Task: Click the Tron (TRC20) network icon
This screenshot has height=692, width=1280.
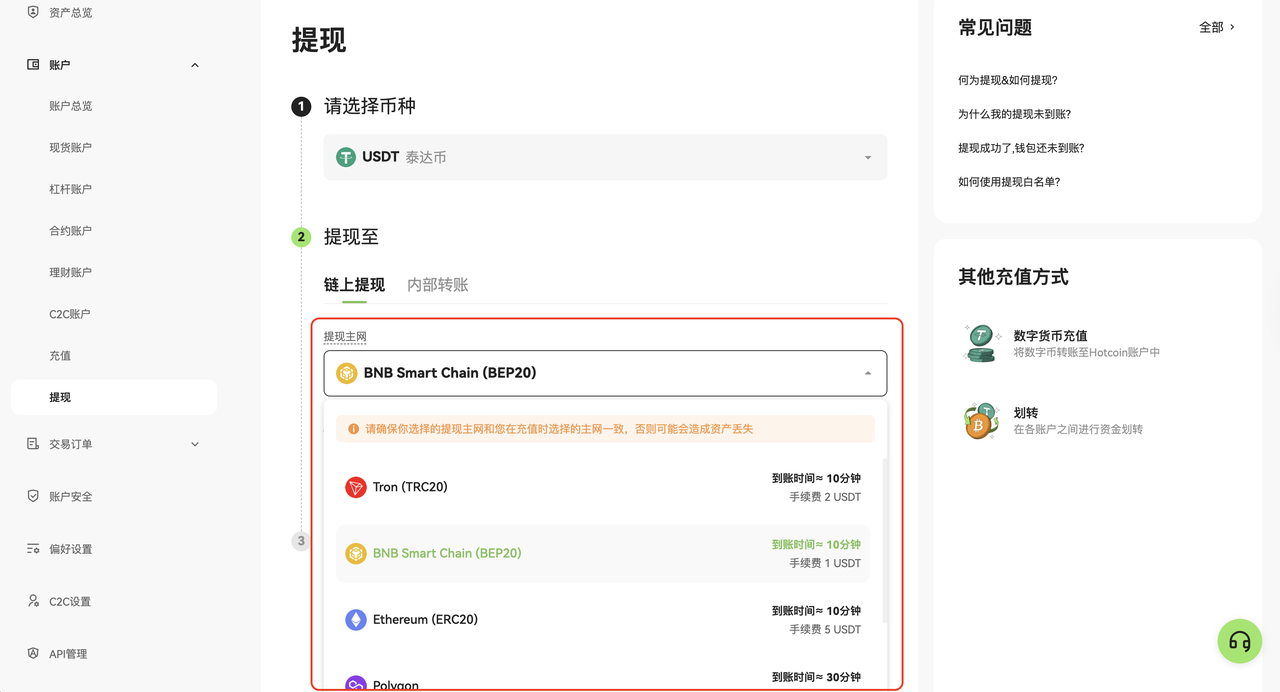Action: tap(356, 487)
